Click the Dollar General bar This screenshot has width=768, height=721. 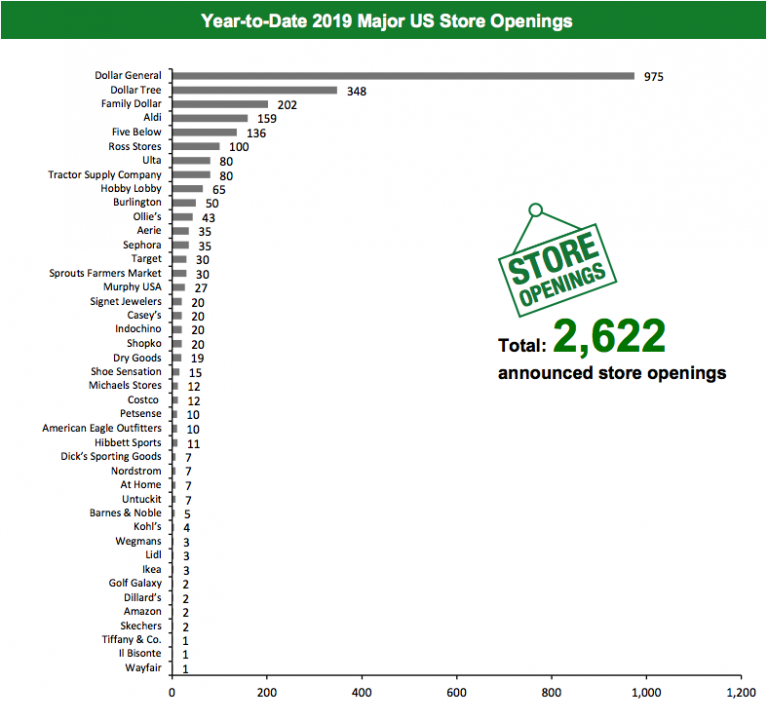[x=403, y=76]
